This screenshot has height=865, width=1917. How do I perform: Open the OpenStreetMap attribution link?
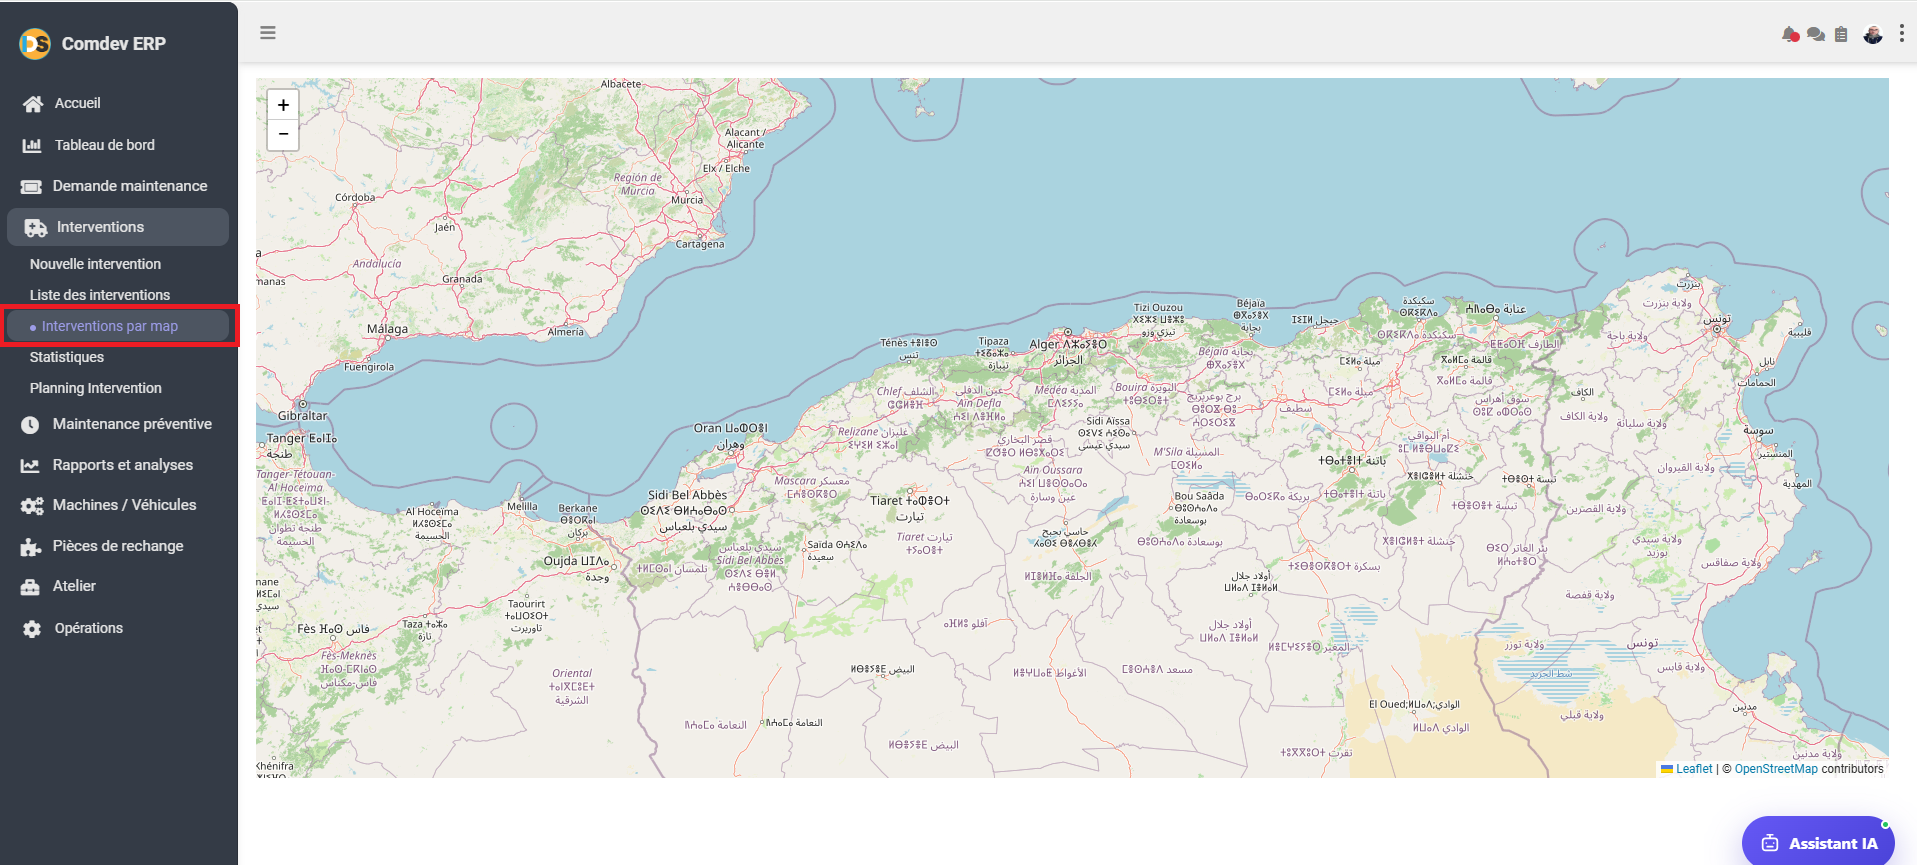tap(1776, 769)
